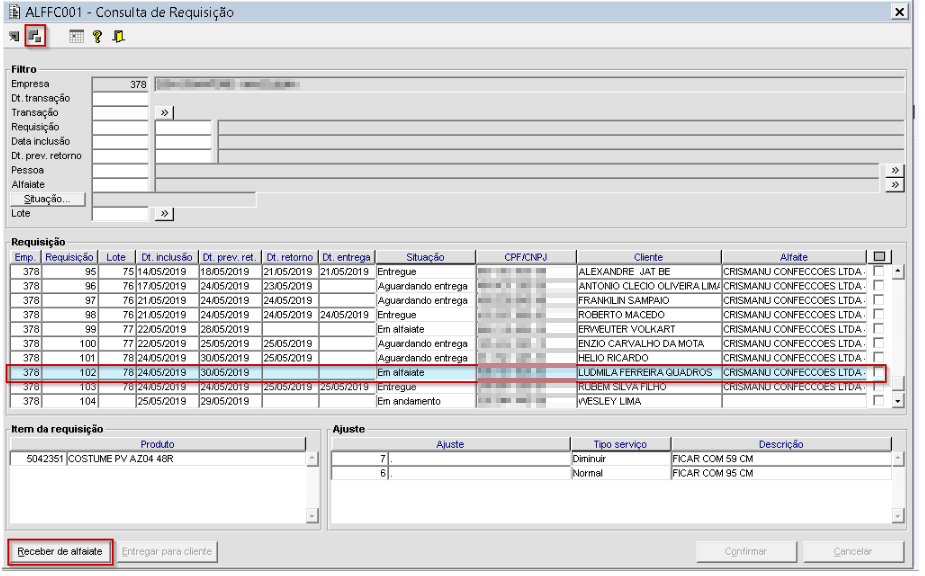
Task: Select the ENZIO CARVALHO DA MOTA cell
Action: pyautogui.click(x=649, y=343)
